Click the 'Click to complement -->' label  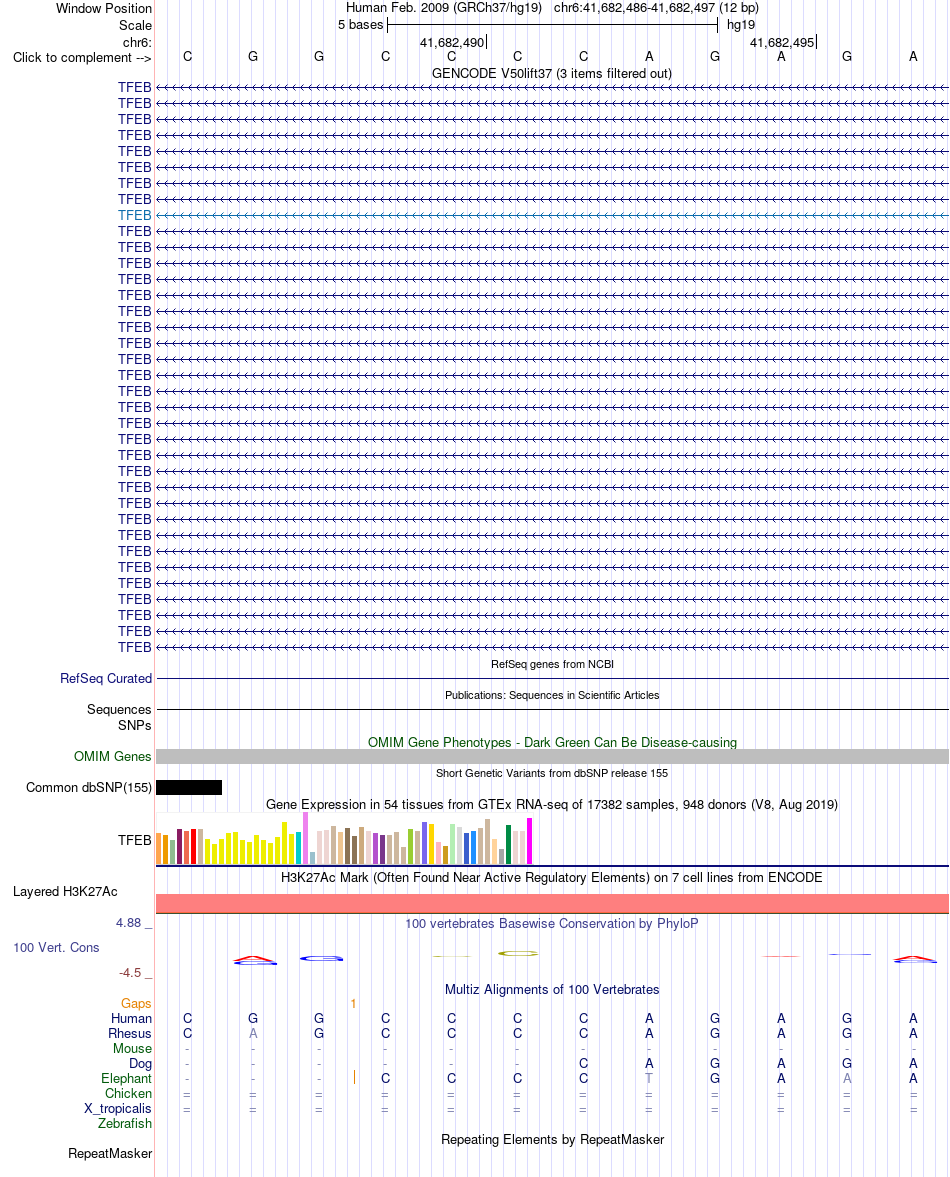(82, 58)
